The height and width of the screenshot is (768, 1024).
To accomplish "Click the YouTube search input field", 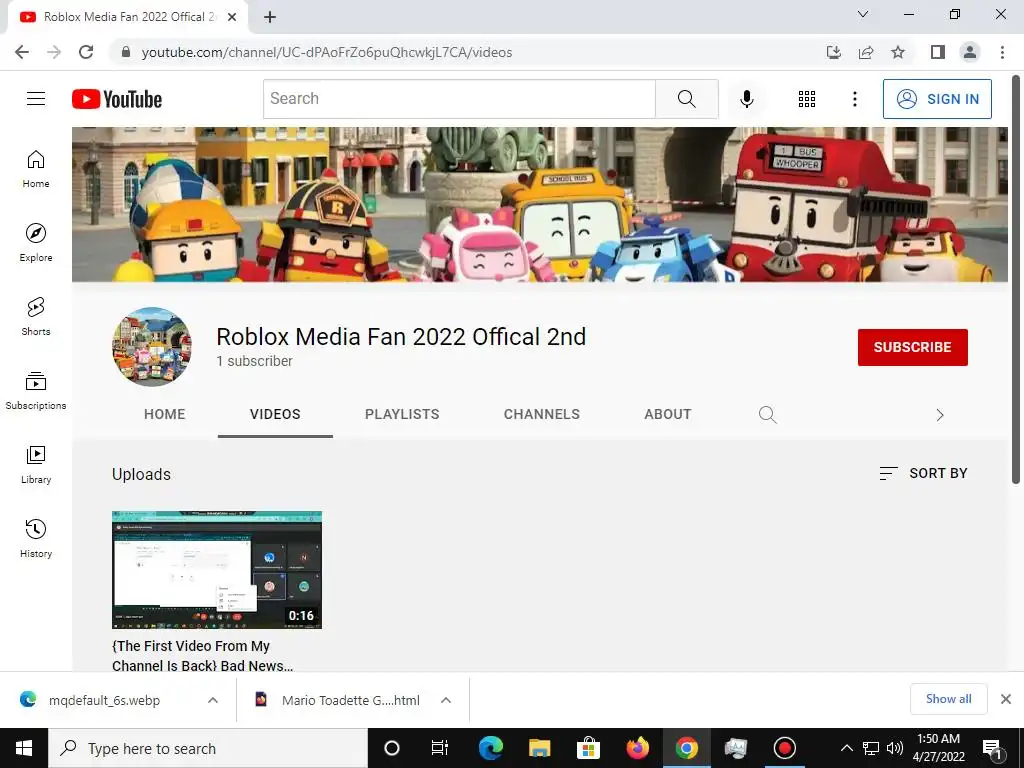I will (459, 99).
